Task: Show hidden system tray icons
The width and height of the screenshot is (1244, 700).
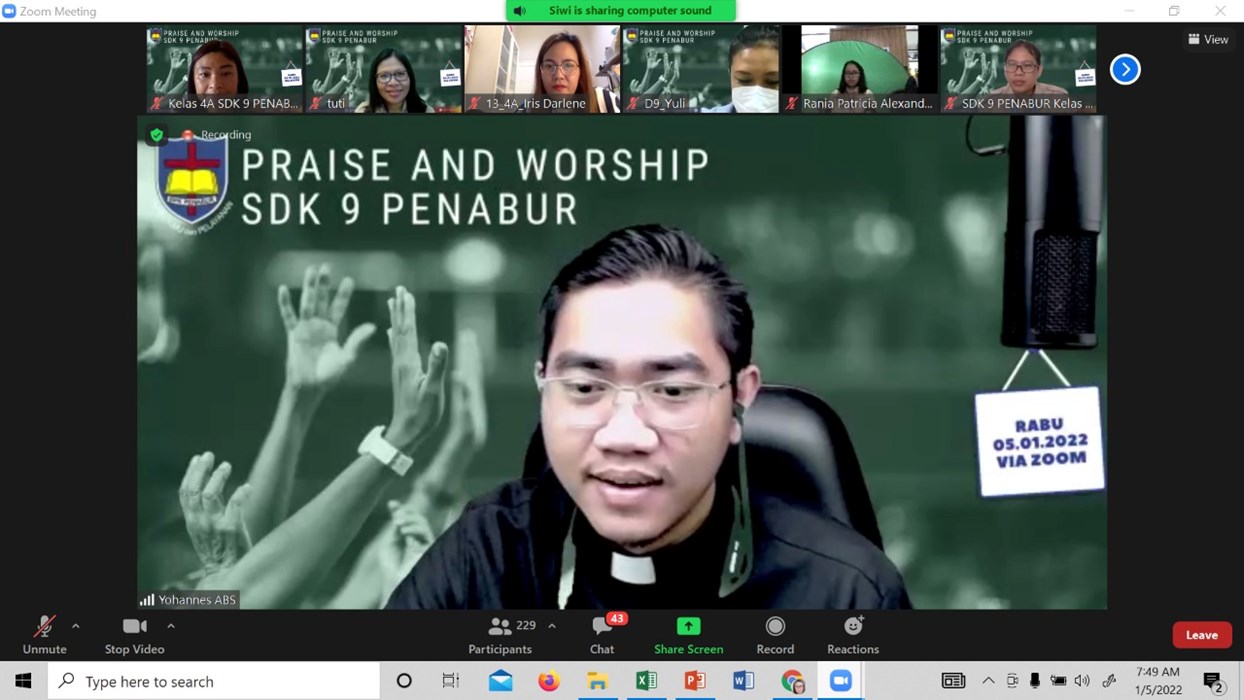Action: [988, 681]
